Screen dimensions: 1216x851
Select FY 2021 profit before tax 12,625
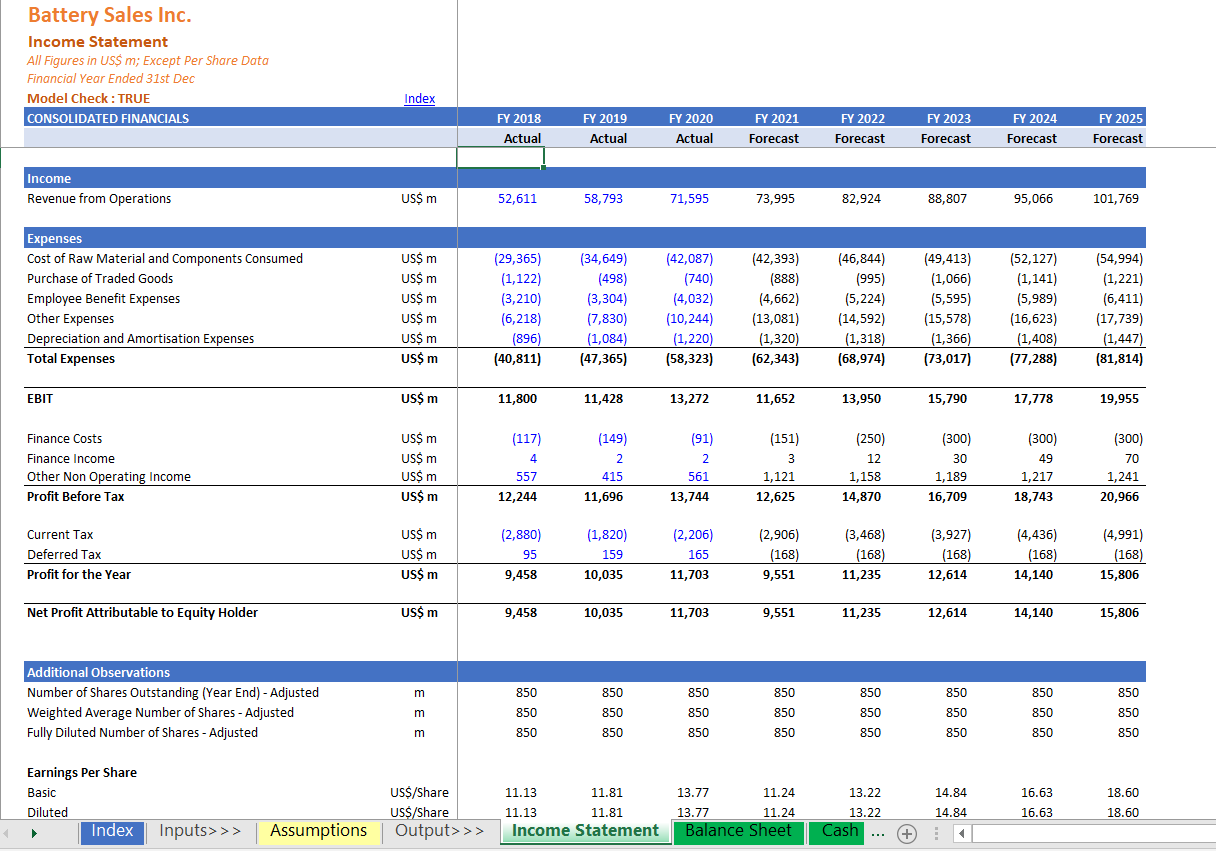[775, 497]
